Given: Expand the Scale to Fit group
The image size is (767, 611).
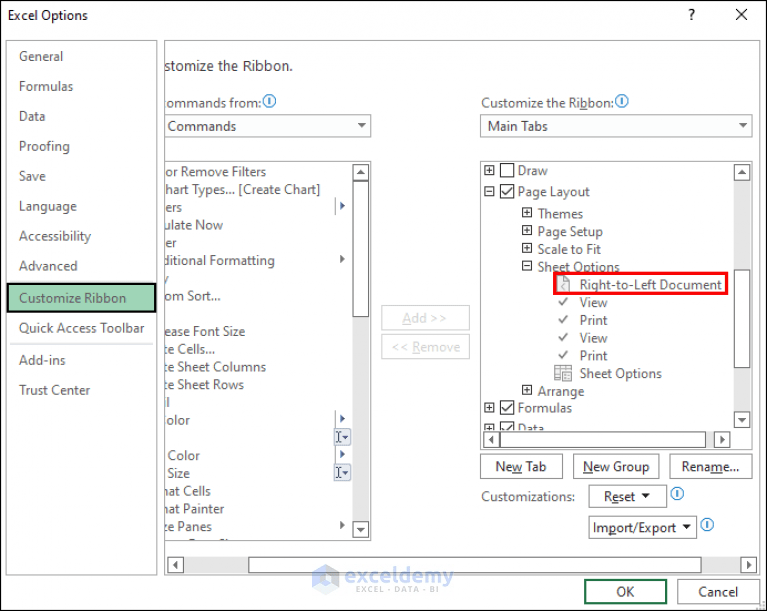Looking at the screenshot, I should [x=527, y=248].
